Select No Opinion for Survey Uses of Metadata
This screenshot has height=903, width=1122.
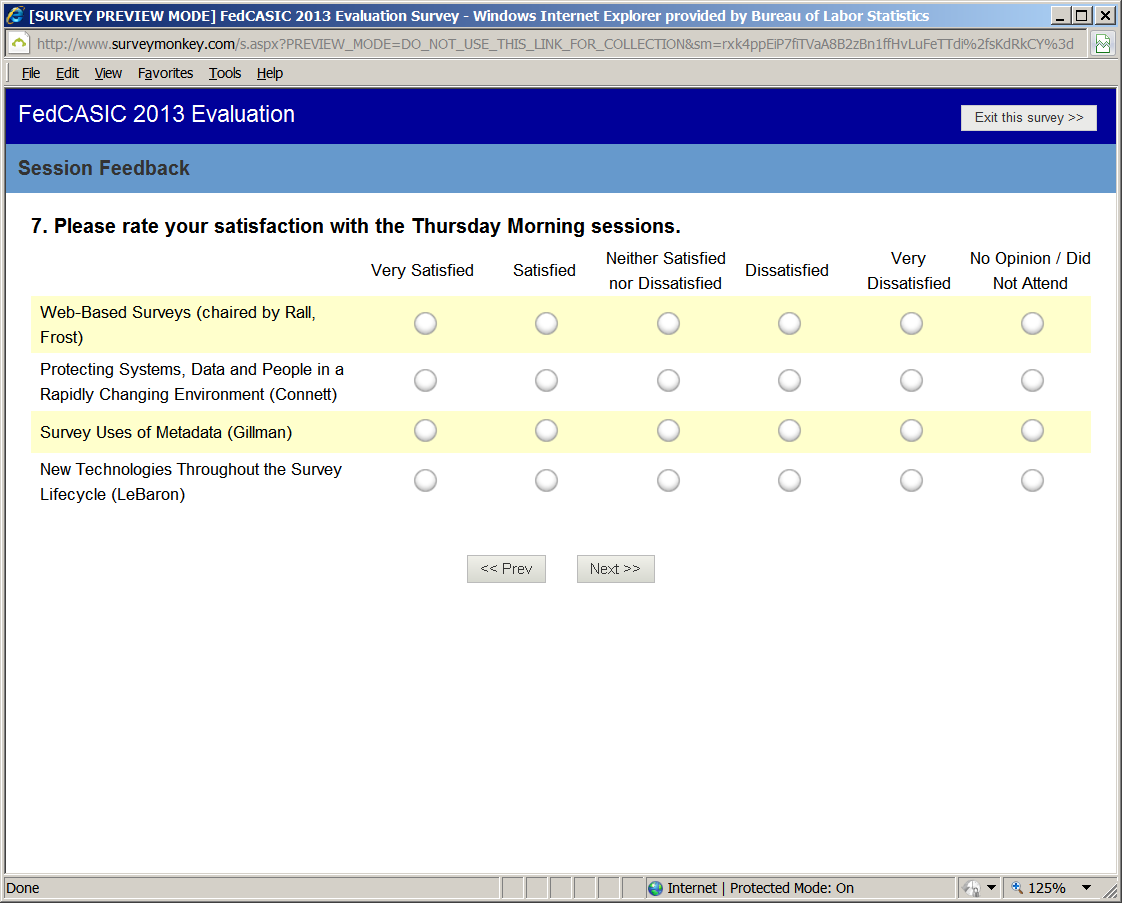[1032, 431]
